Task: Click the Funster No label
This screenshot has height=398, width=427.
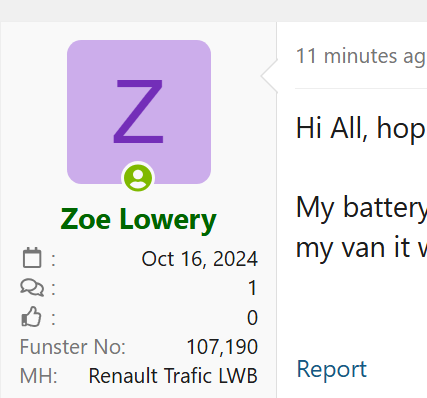Action: [73, 347]
